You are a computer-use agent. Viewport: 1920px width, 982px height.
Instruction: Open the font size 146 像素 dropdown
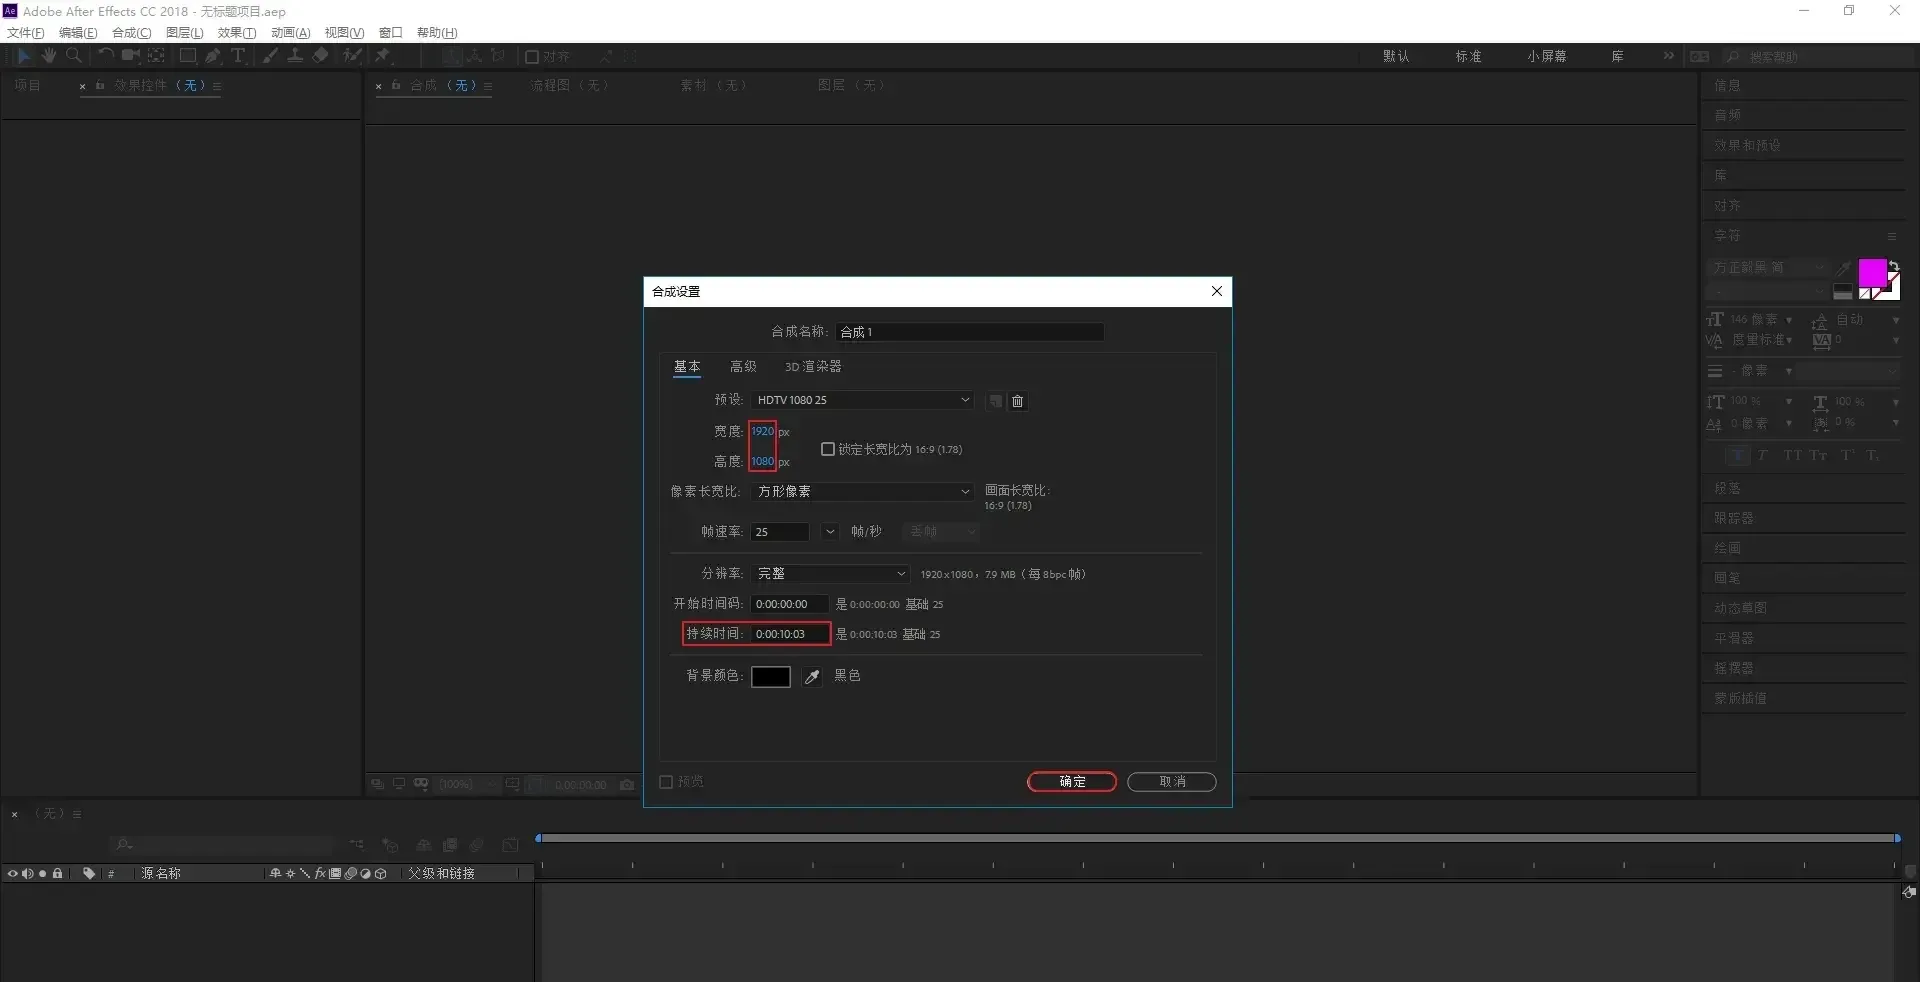pyautogui.click(x=1789, y=320)
